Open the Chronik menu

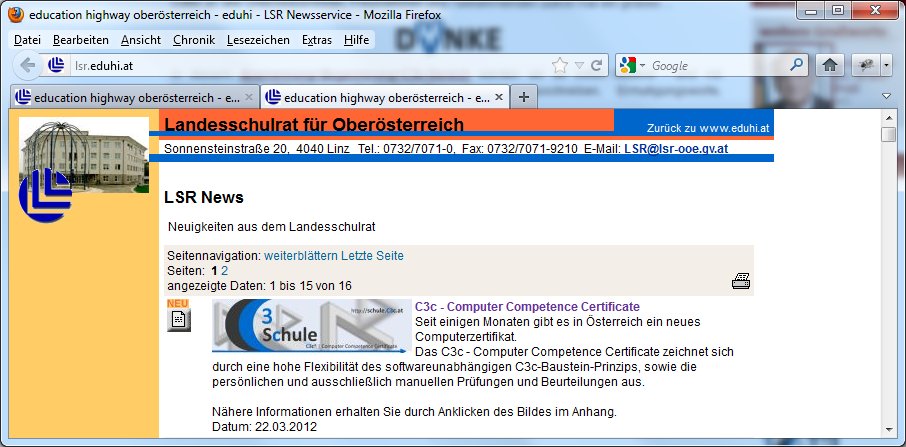pyautogui.click(x=193, y=40)
